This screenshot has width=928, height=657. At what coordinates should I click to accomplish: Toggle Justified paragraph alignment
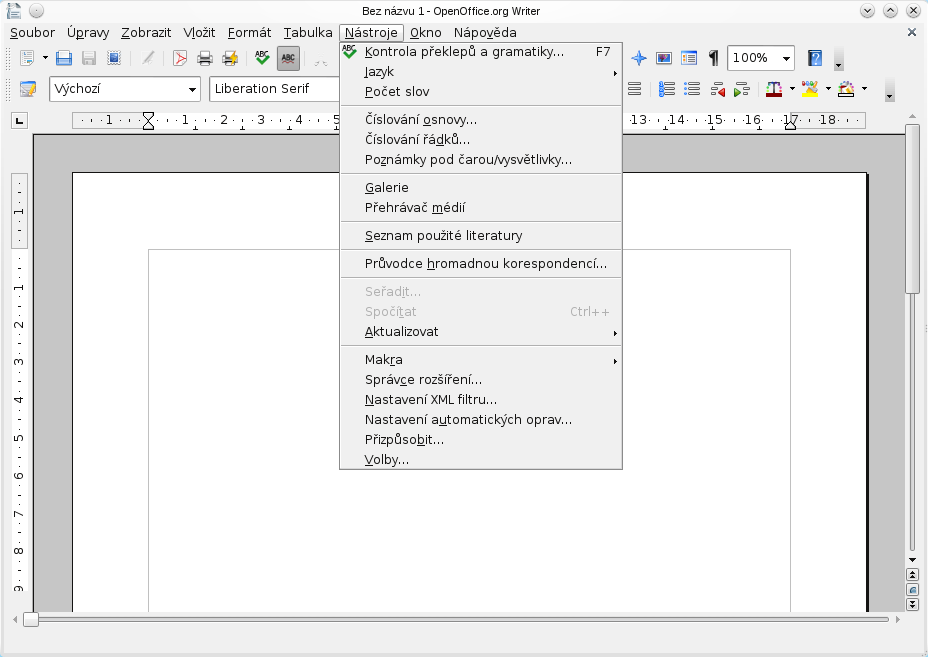[x=634, y=89]
